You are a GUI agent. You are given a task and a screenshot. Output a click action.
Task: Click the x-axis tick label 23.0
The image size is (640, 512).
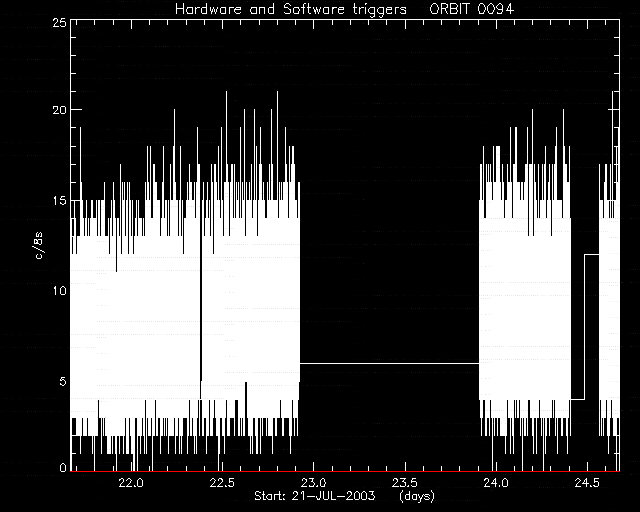coord(313,483)
